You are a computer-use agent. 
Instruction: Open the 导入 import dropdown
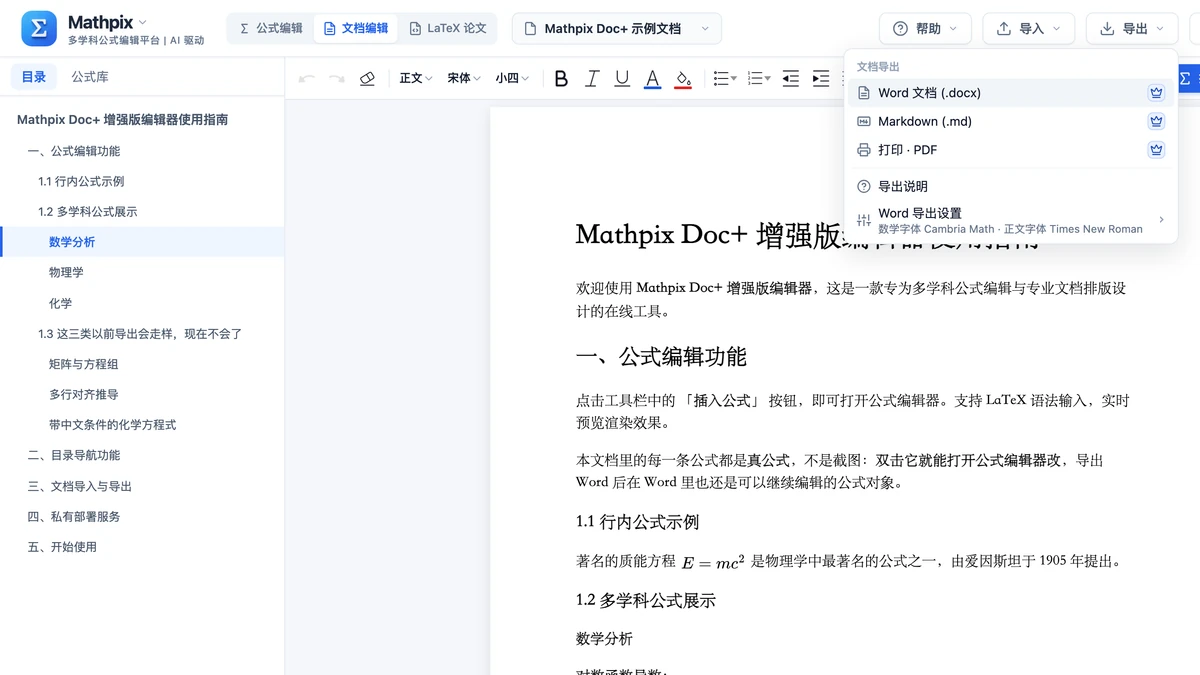pos(1029,29)
